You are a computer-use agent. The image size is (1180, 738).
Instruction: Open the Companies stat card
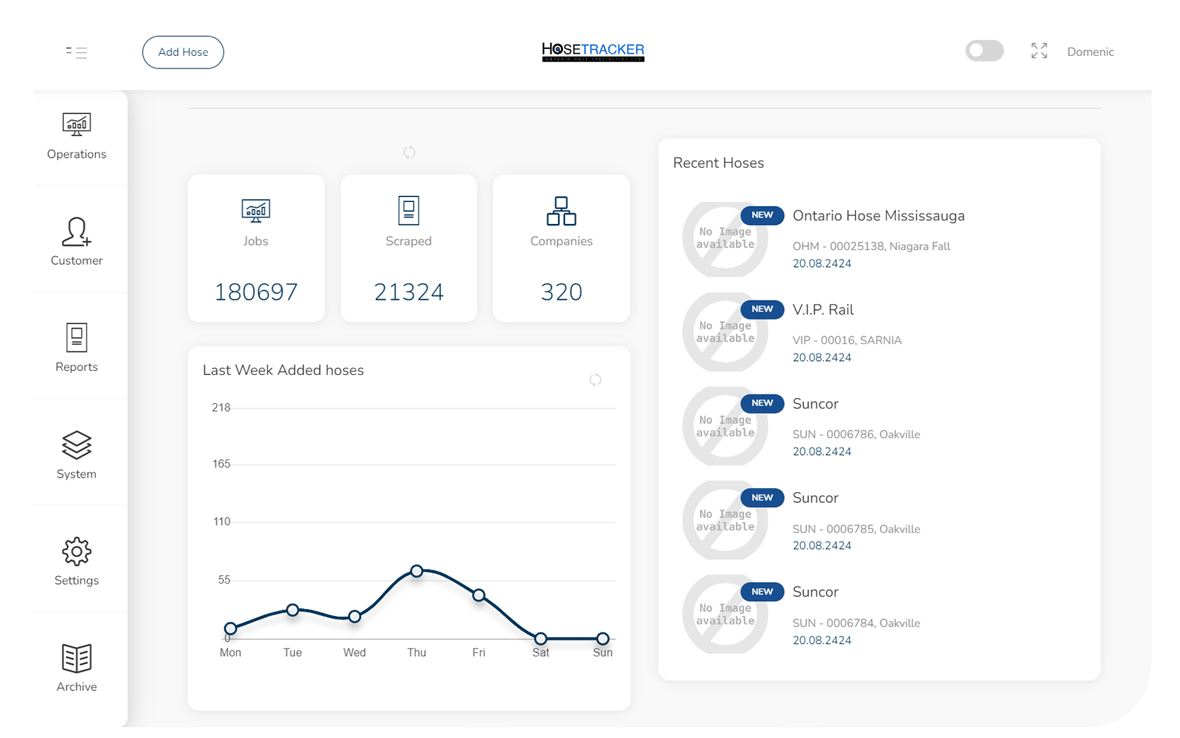pyautogui.click(x=561, y=248)
